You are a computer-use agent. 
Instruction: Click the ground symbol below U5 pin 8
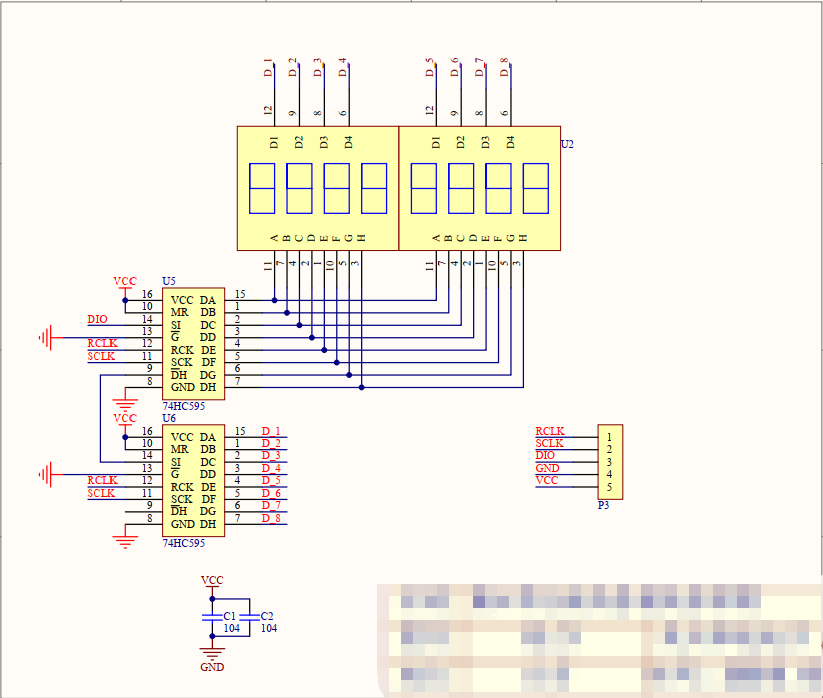pyautogui.click(x=124, y=401)
